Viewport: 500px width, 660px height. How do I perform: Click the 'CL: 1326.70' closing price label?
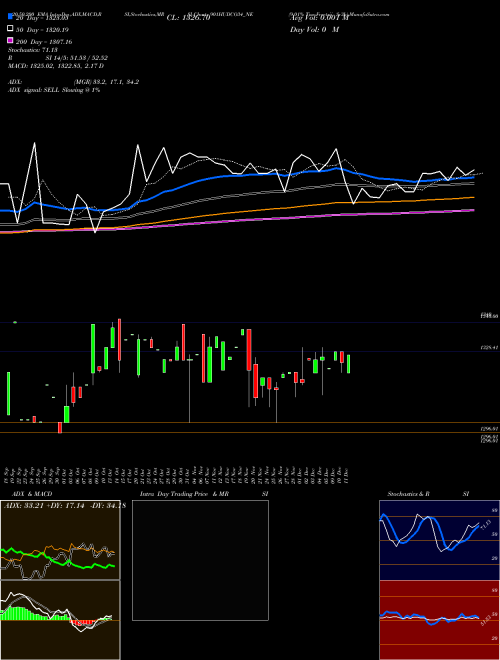(x=188, y=18)
